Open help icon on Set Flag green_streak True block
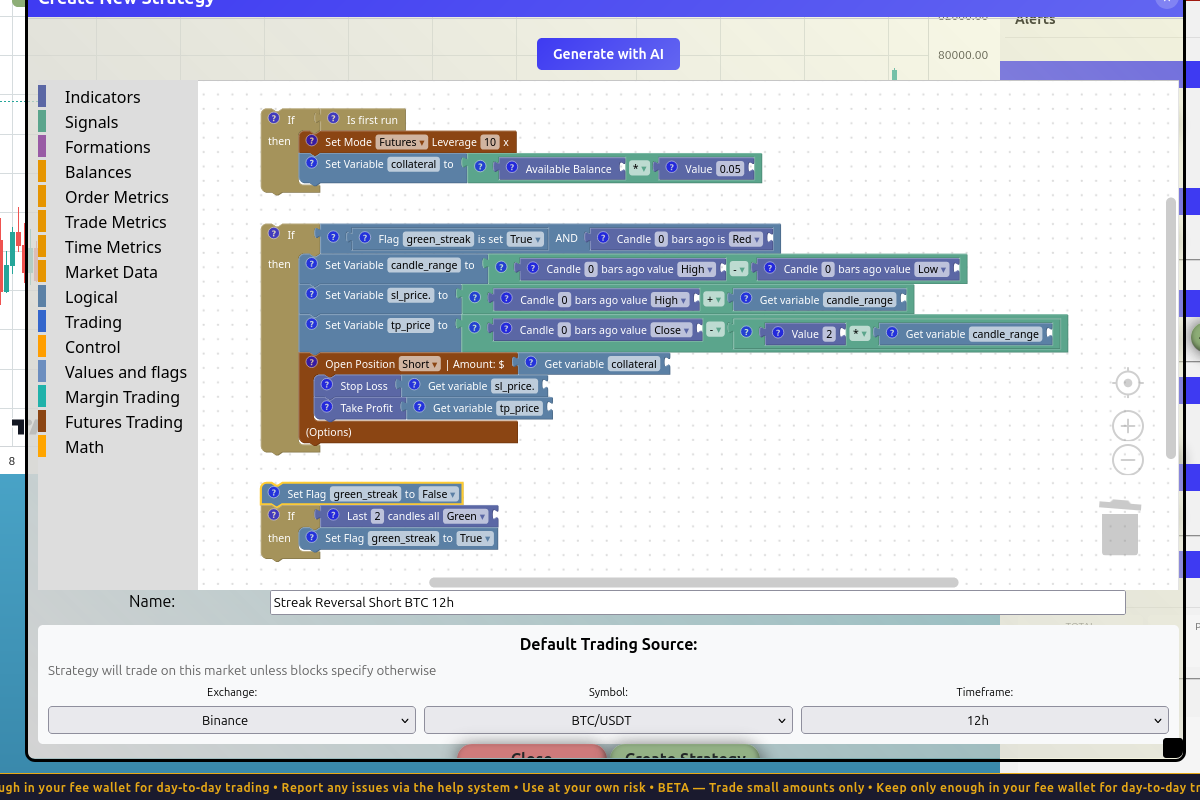The height and width of the screenshot is (800, 1200). click(x=312, y=538)
